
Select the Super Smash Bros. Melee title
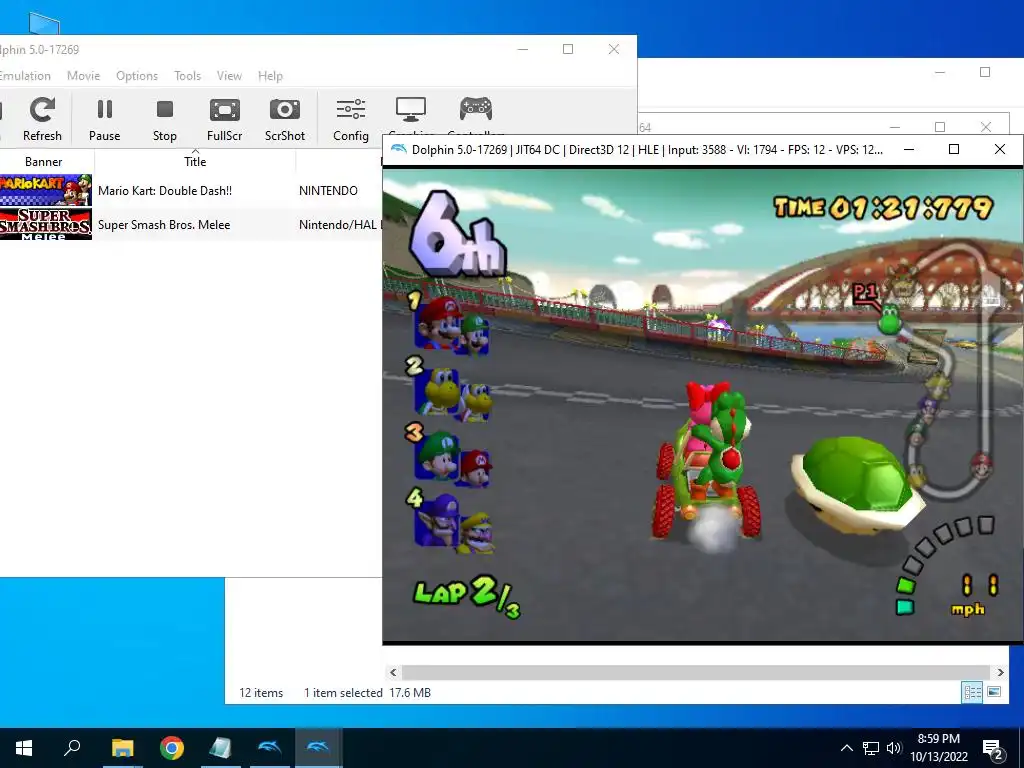[164, 225]
